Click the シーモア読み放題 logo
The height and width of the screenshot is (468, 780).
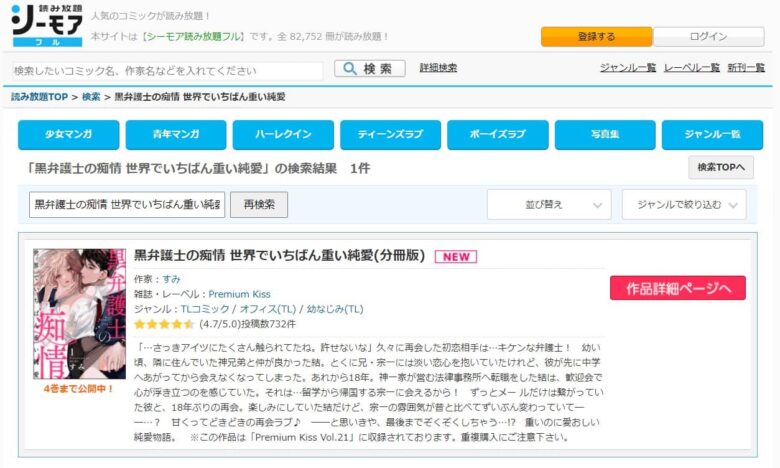pyautogui.click(x=47, y=25)
